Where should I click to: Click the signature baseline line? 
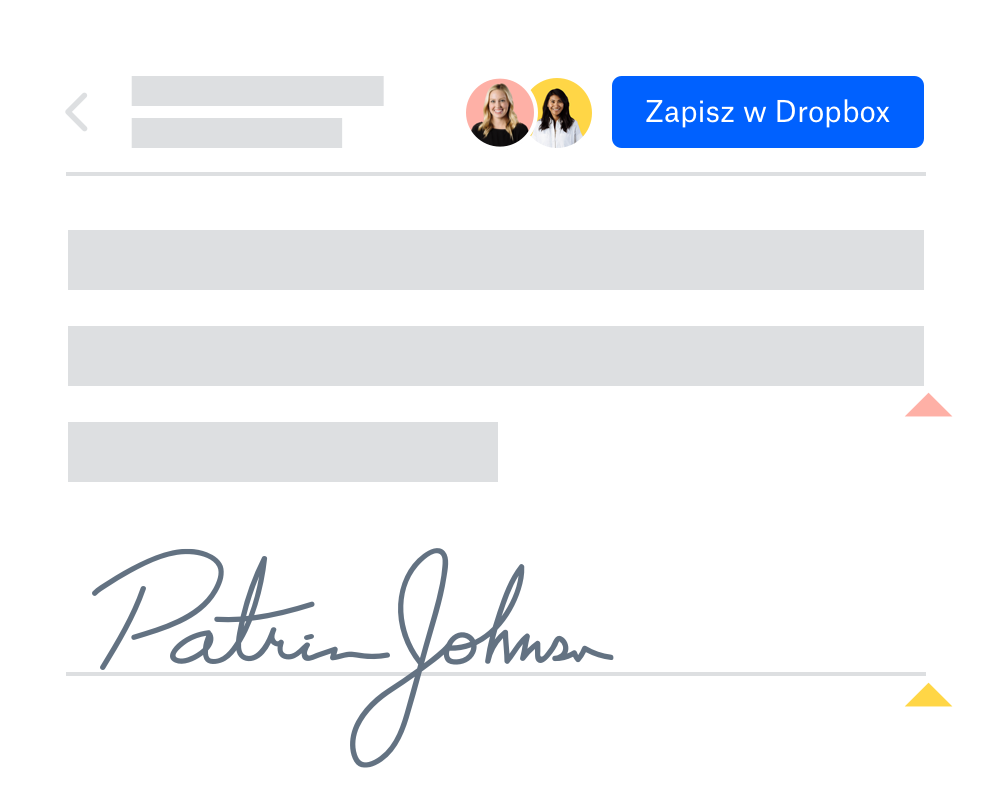tap(496, 674)
